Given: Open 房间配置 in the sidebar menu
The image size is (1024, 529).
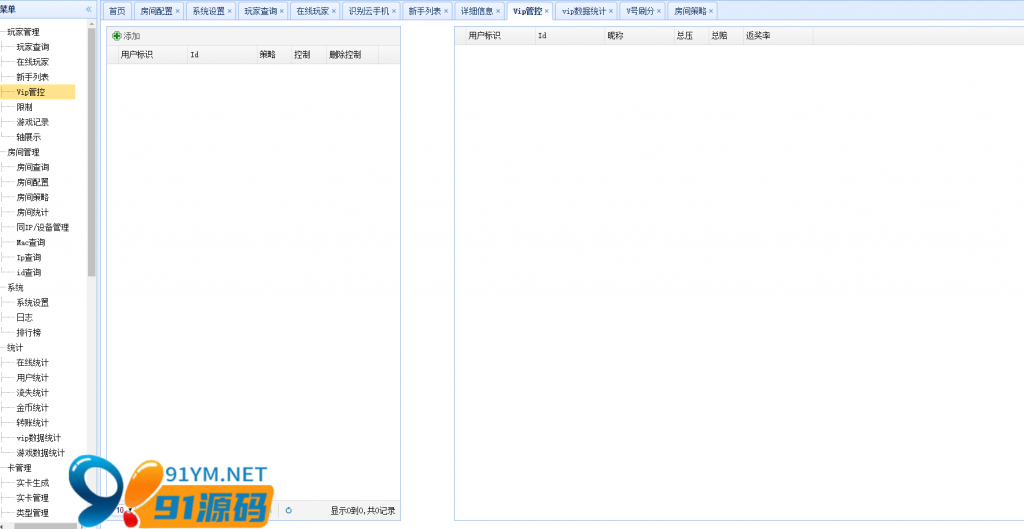Looking at the screenshot, I should point(33,182).
